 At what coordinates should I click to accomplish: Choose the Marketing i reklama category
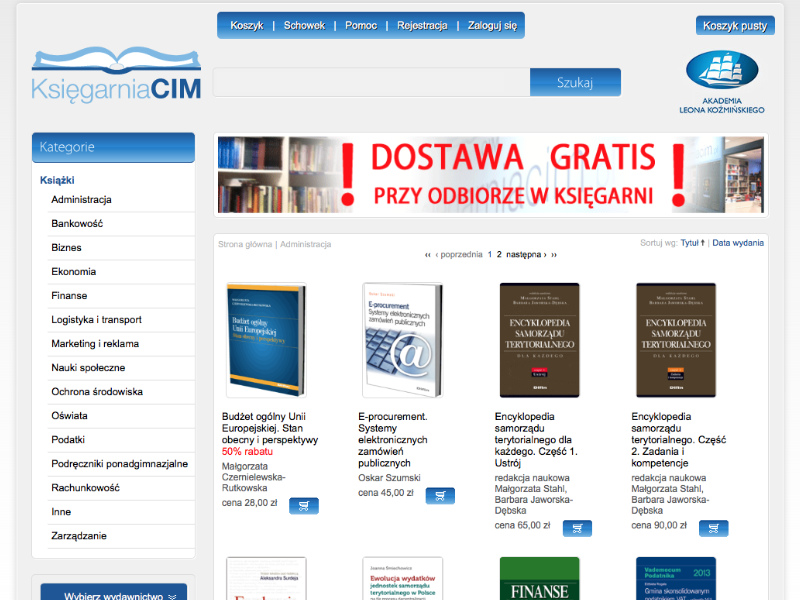click(x=95, y=343)
